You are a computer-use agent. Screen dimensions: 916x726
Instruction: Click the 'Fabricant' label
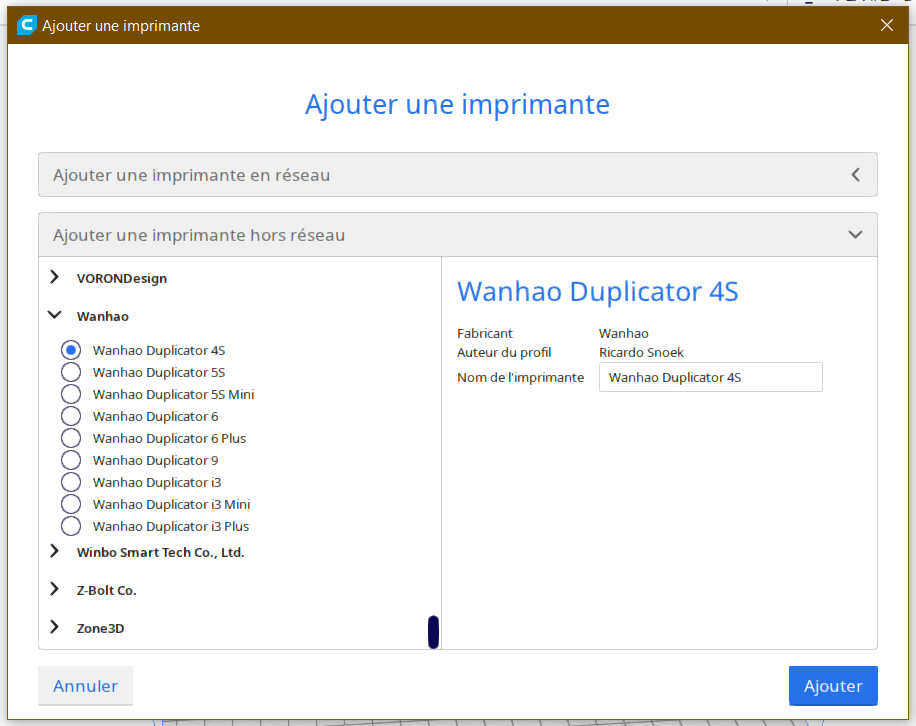coord(485,334)
